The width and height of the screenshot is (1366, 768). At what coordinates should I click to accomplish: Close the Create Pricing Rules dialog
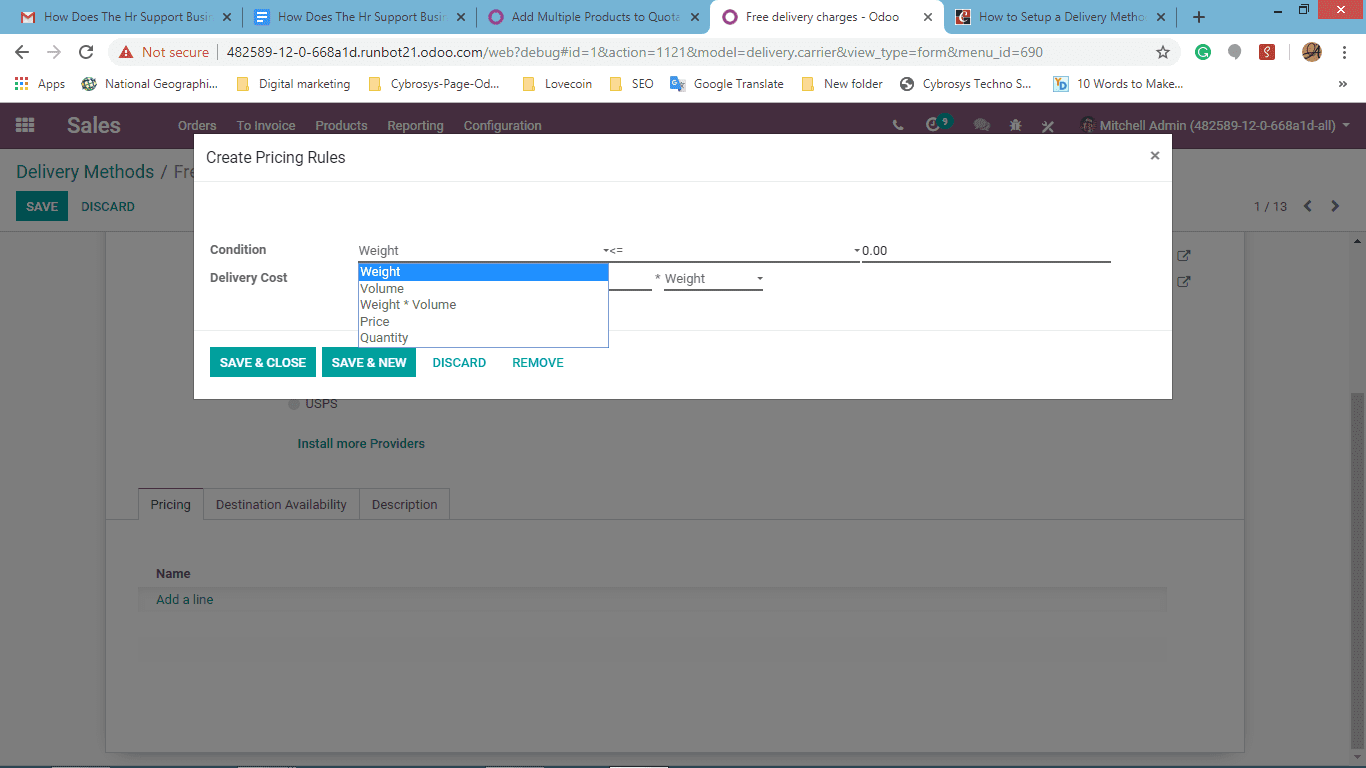1155,156
